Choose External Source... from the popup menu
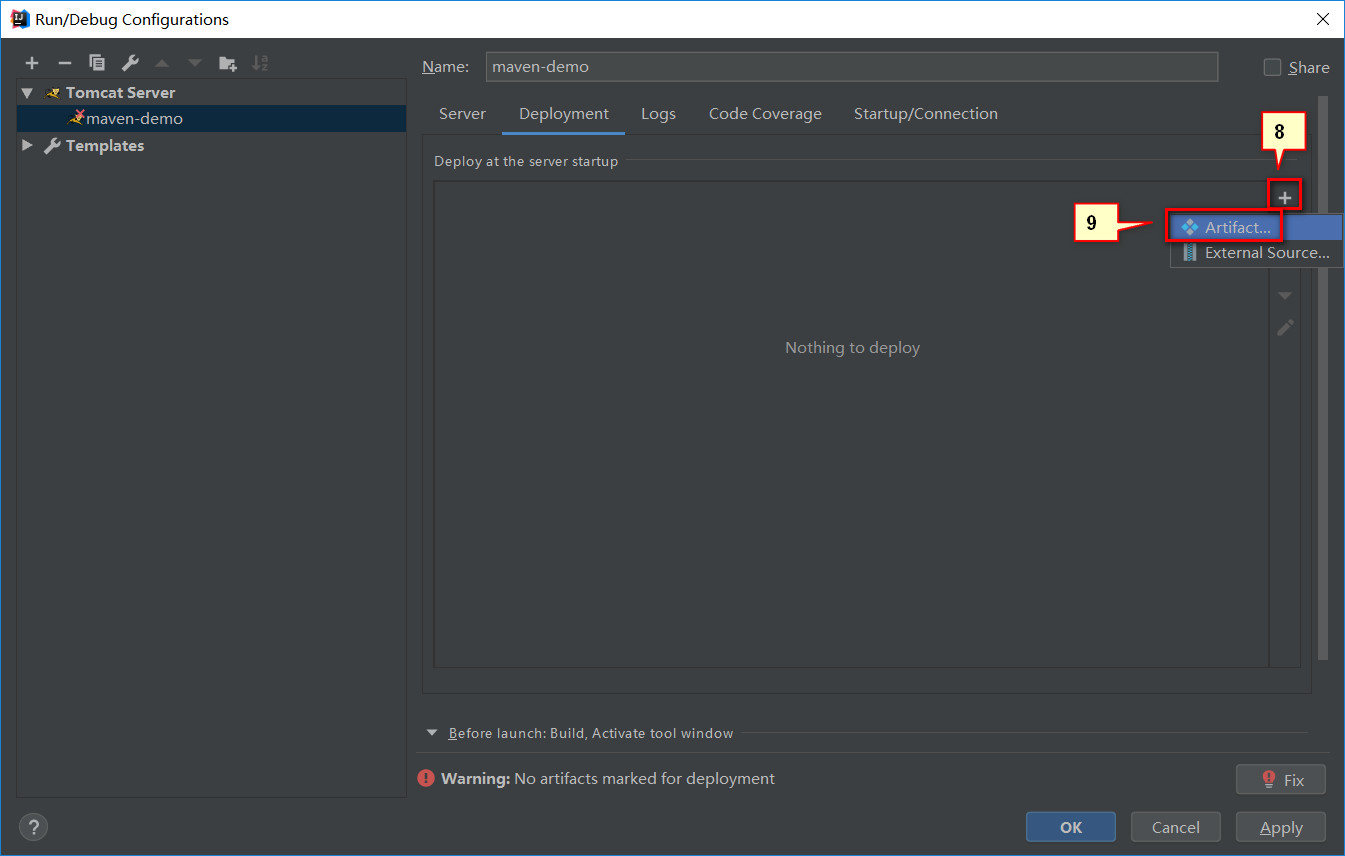This screenshot has width=1345, height=856. pos(1256,253)
